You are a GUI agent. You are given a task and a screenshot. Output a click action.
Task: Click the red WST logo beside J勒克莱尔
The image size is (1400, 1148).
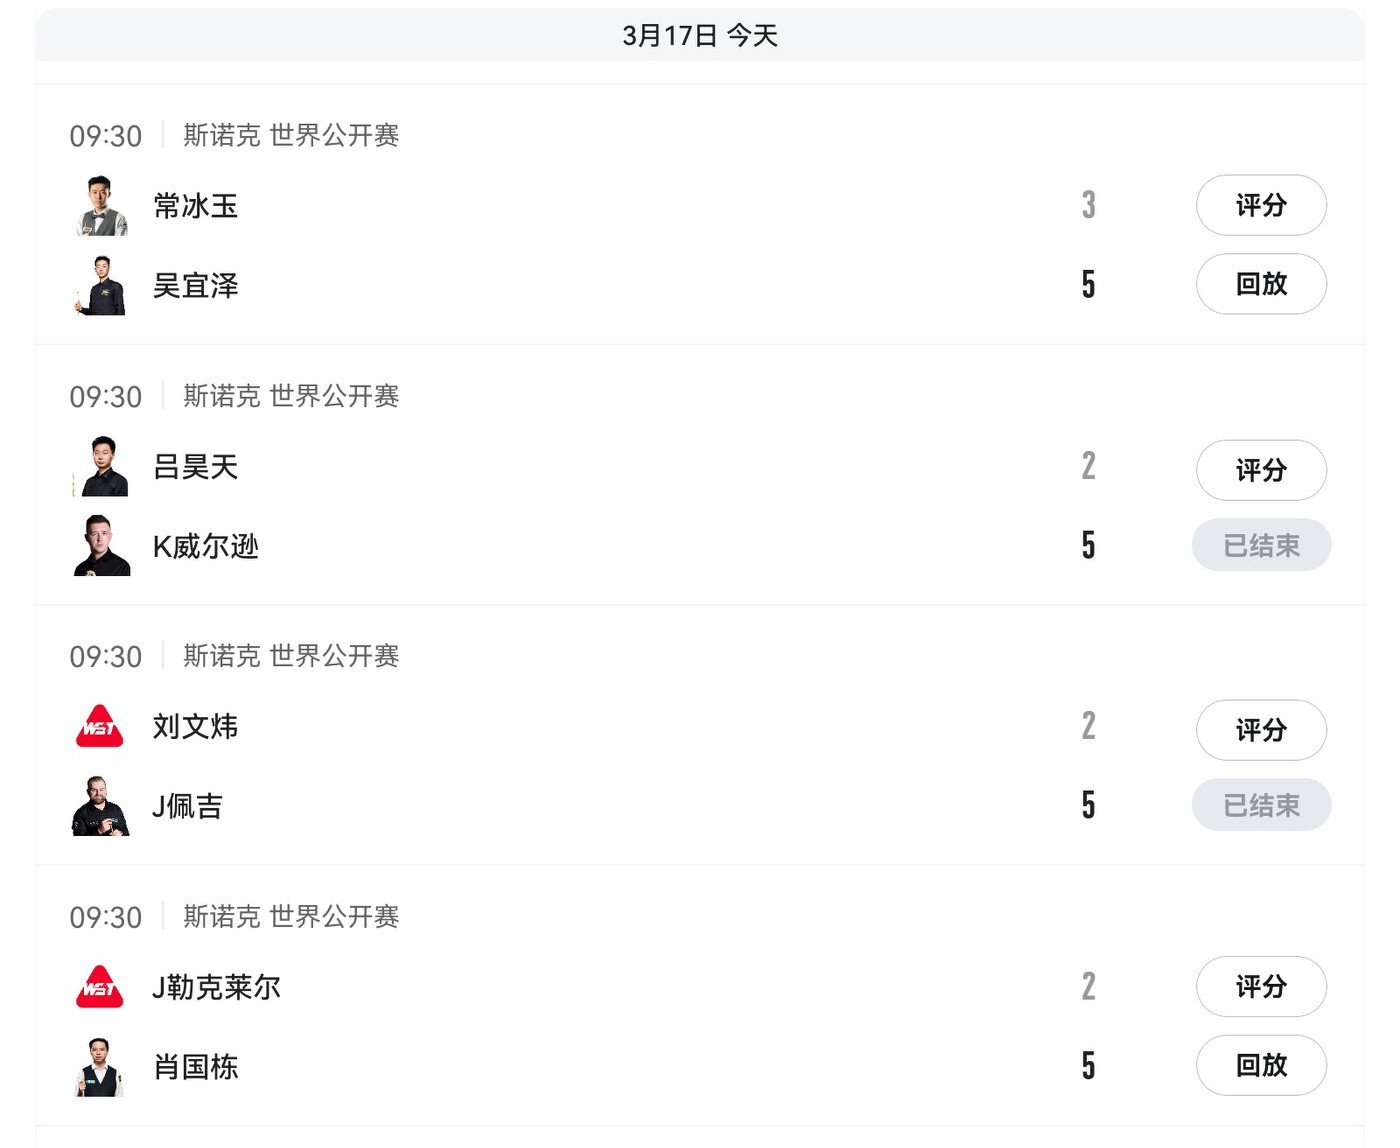point(100,987)
